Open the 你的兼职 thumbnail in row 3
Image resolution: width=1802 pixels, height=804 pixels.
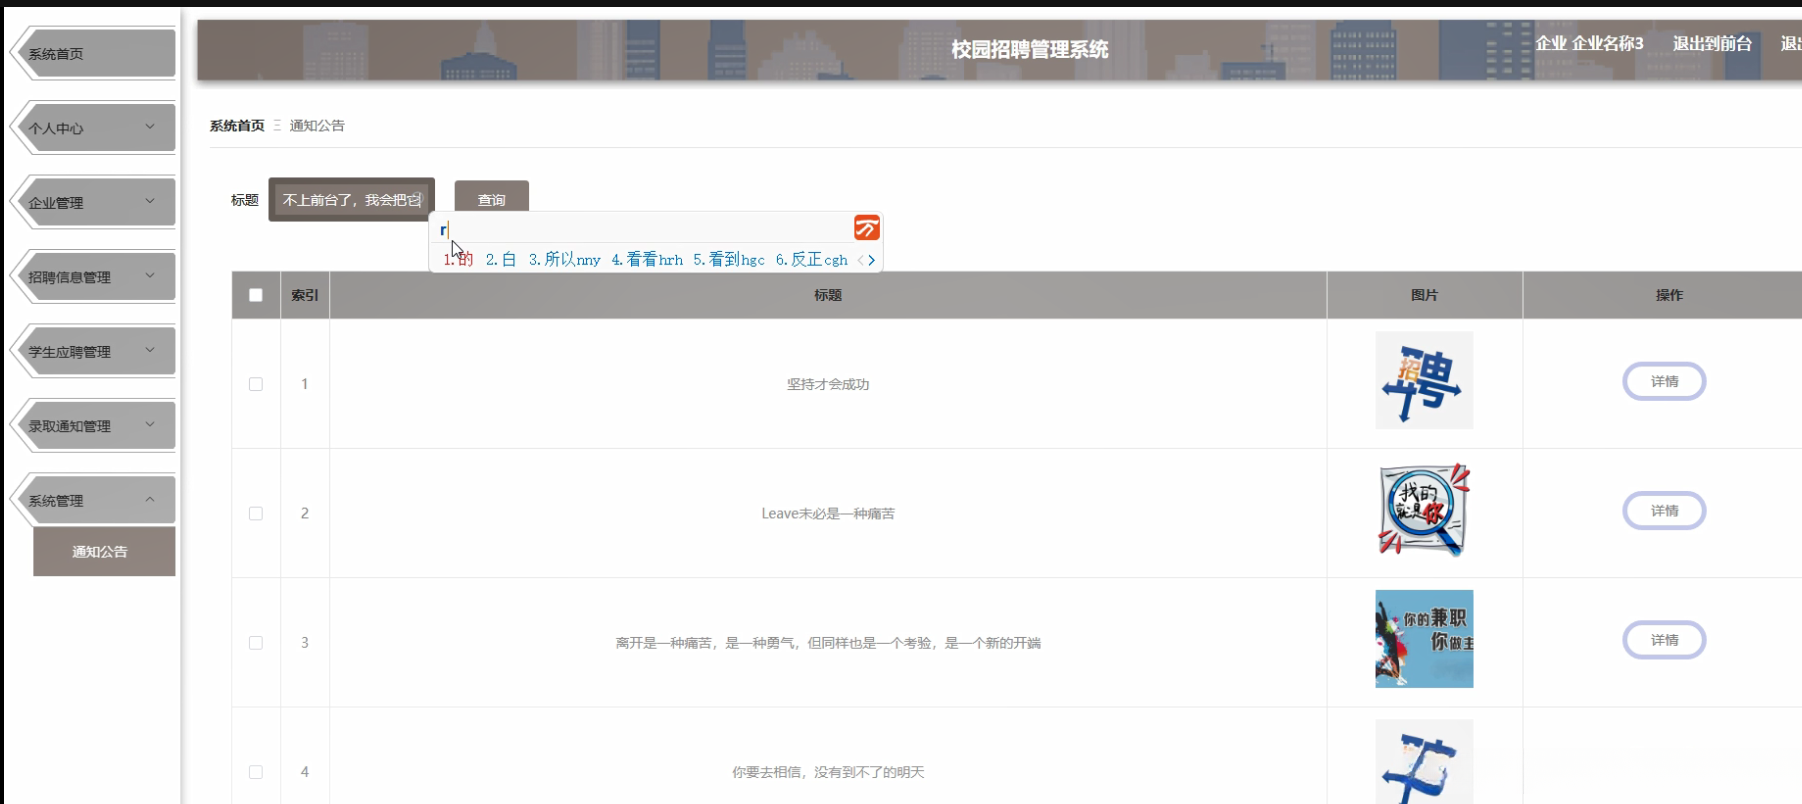point(1424,639)
